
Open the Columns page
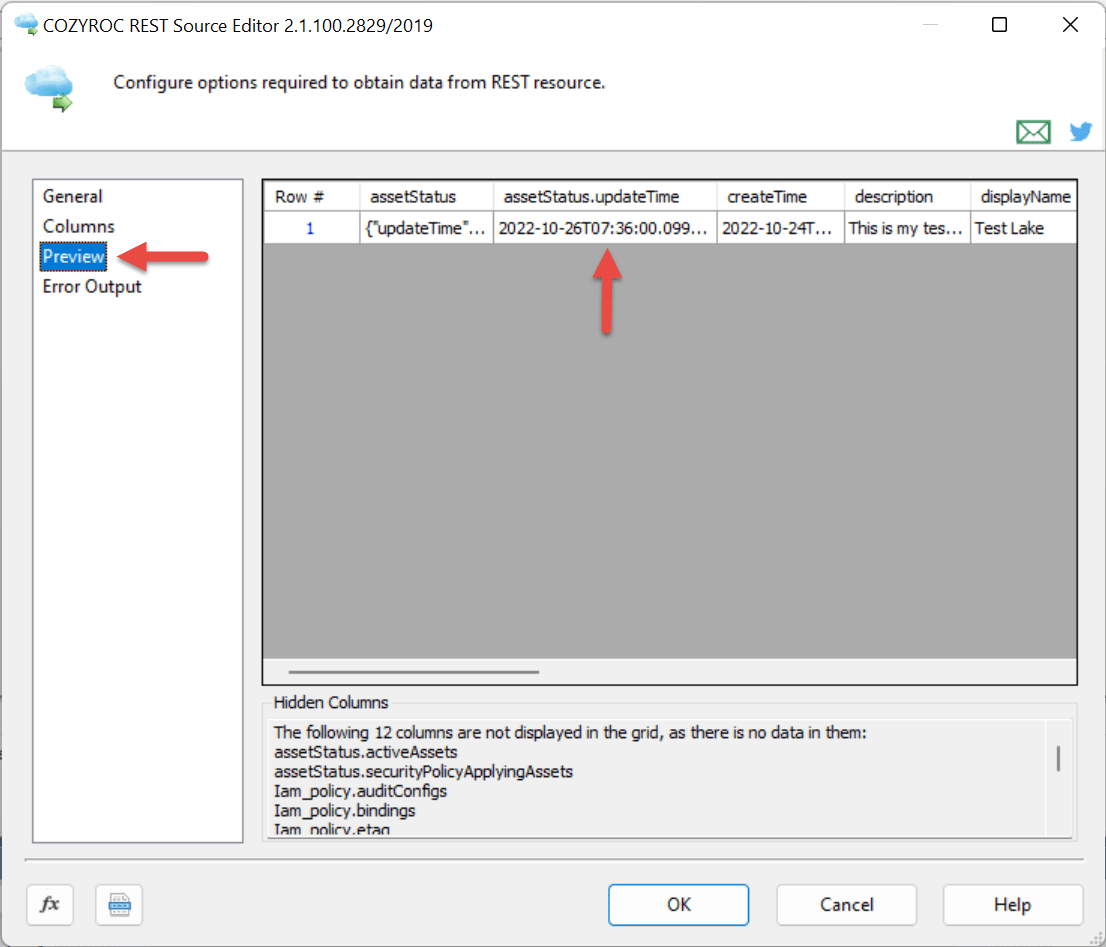pyautogui.click(x=78, y=226)
